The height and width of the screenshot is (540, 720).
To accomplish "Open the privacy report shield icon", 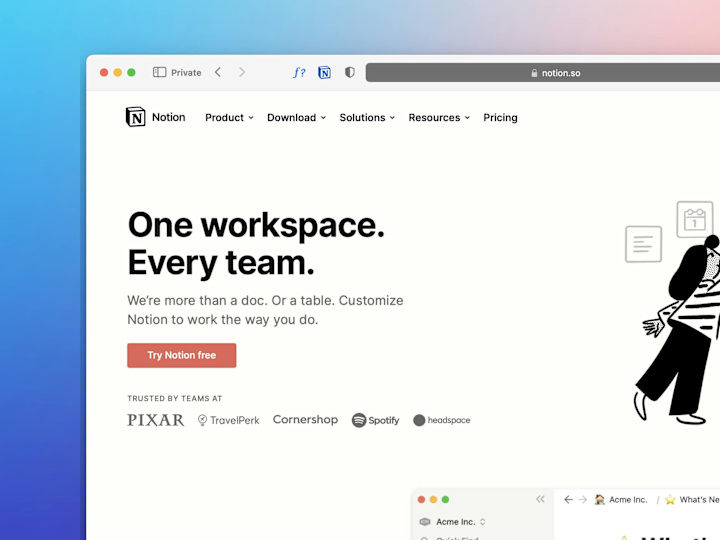I will coord(350,73).
